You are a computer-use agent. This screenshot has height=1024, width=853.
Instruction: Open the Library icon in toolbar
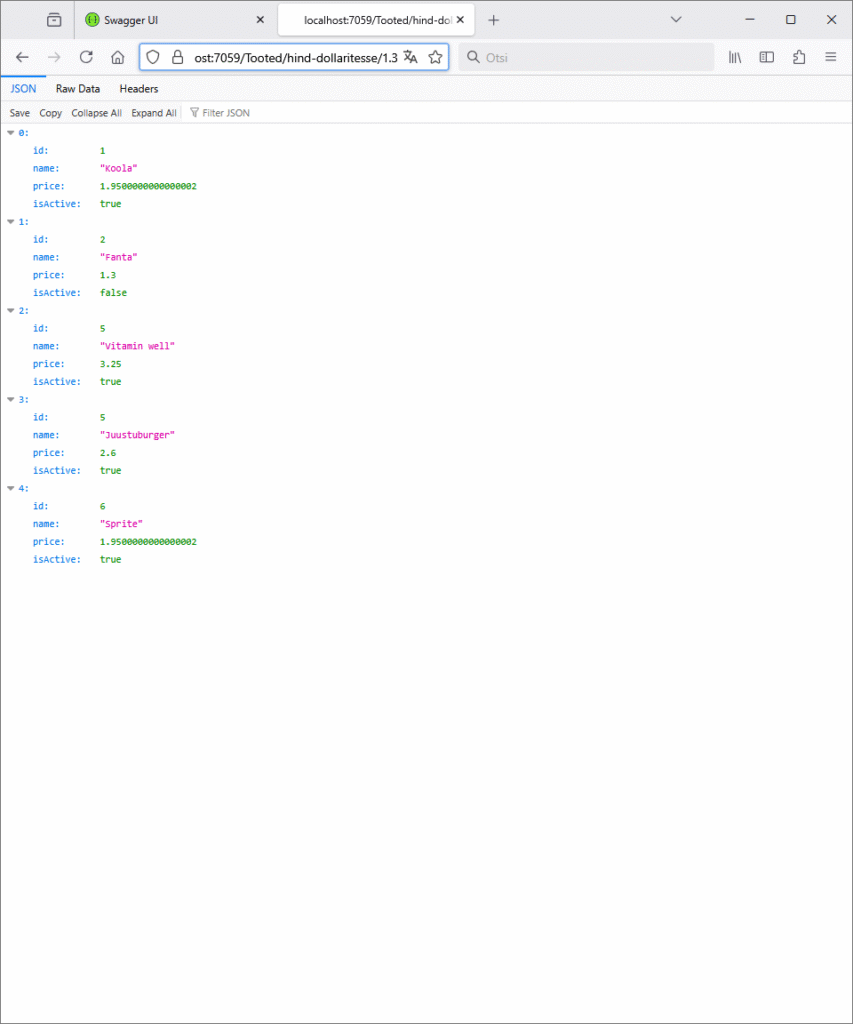pos(734,57)
